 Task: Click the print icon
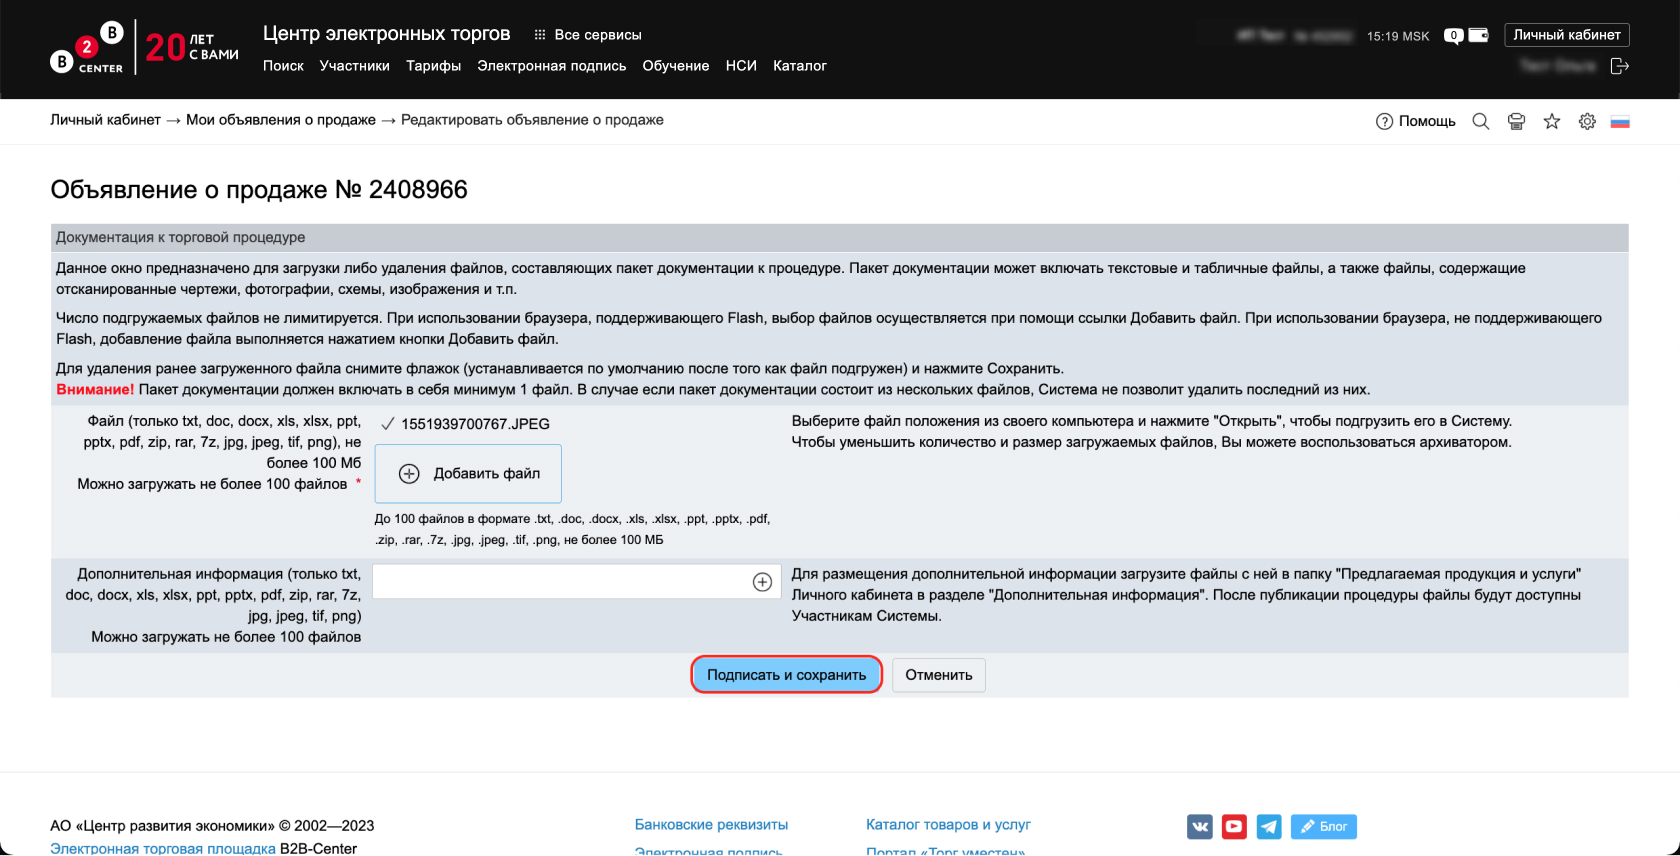(x=1516, y=121)
